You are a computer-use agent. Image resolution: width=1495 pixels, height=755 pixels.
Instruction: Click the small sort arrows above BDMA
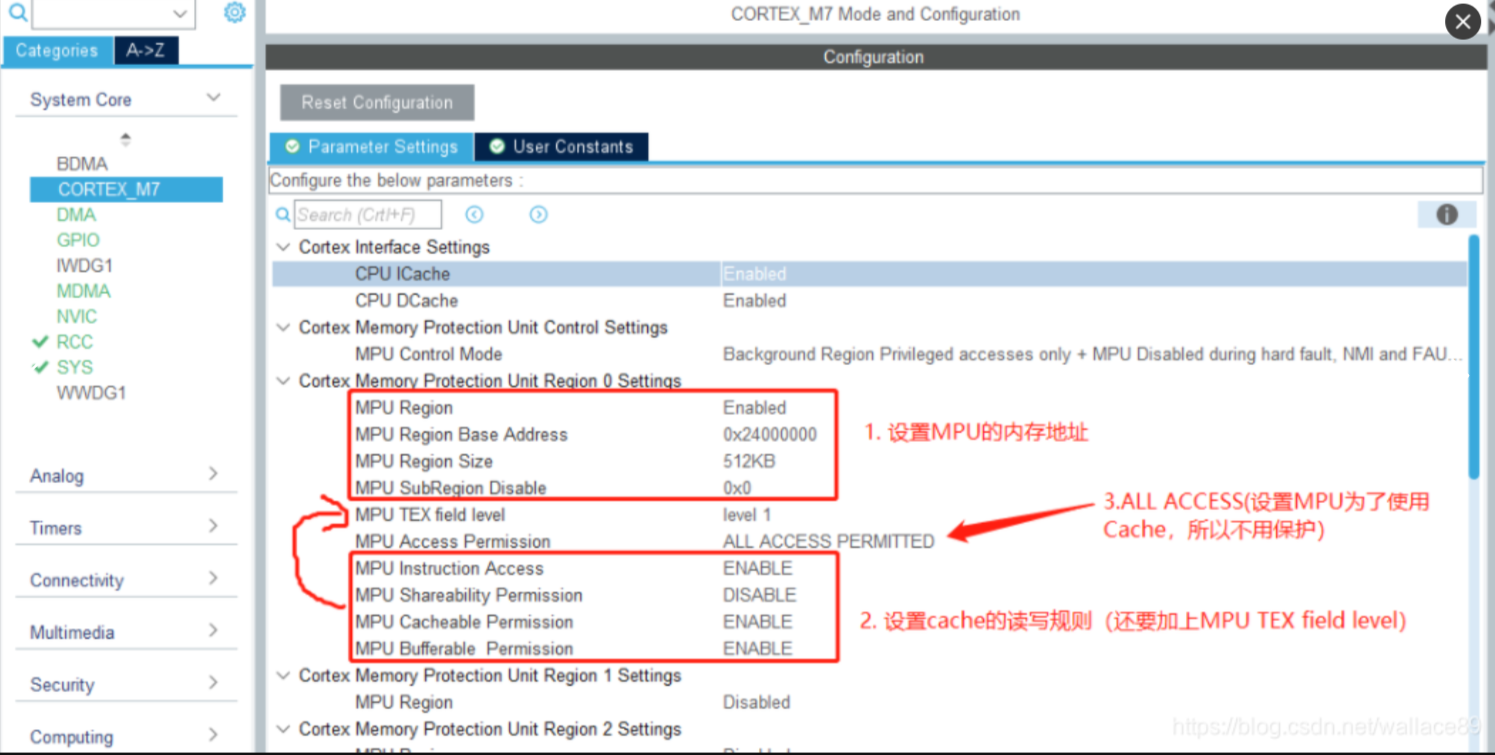(125, 139)
